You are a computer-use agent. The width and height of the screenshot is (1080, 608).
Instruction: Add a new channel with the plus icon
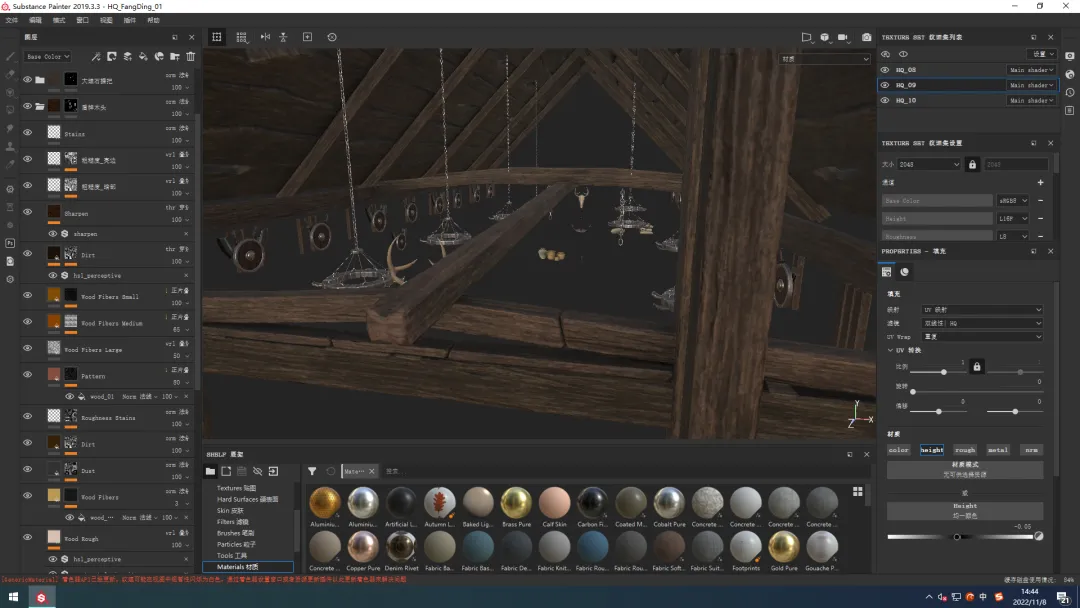(x=1040, y=182)
